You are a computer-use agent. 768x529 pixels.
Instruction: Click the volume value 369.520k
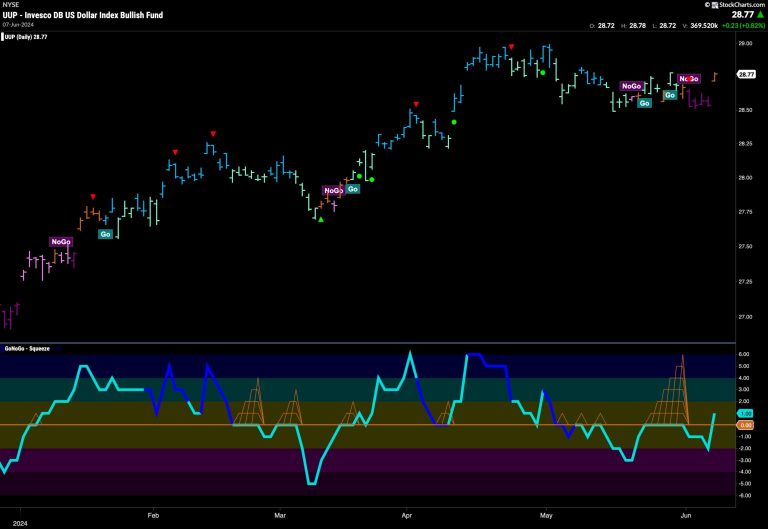coord(704,25)
